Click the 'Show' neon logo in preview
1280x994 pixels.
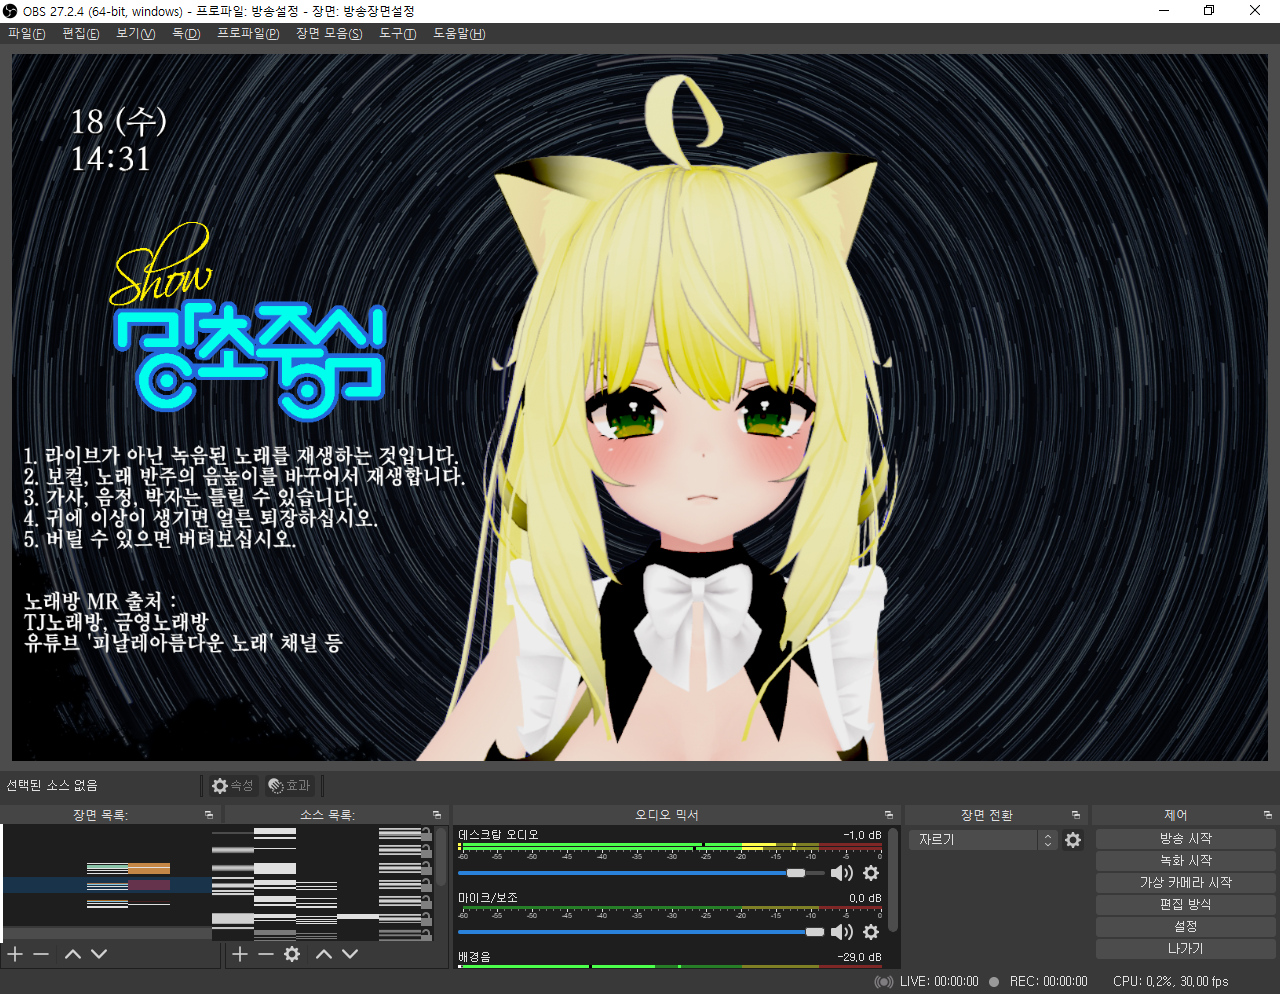(160, 265)
